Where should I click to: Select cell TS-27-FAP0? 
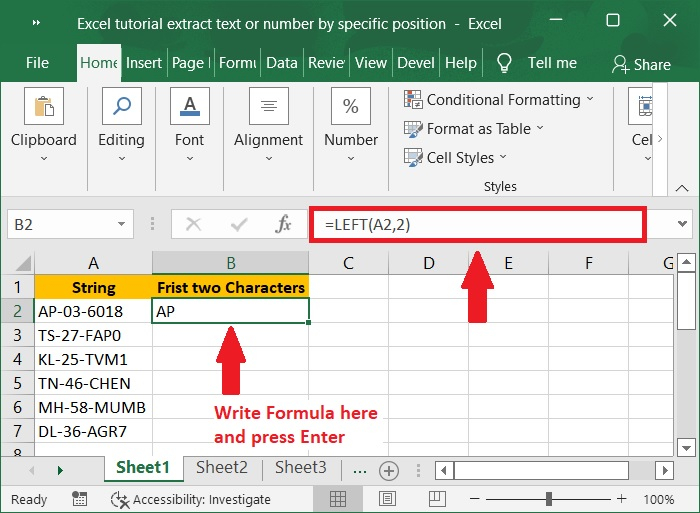click(93, 335)
